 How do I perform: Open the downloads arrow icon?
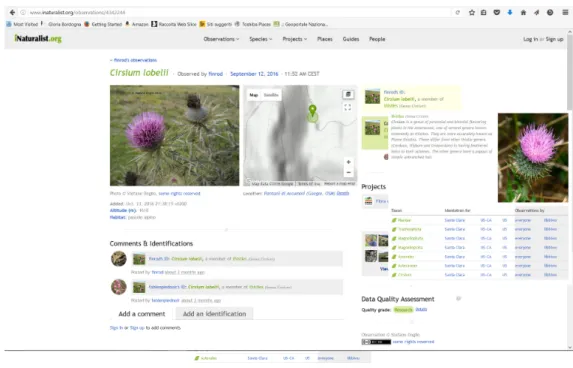click(x=510, y=12)
